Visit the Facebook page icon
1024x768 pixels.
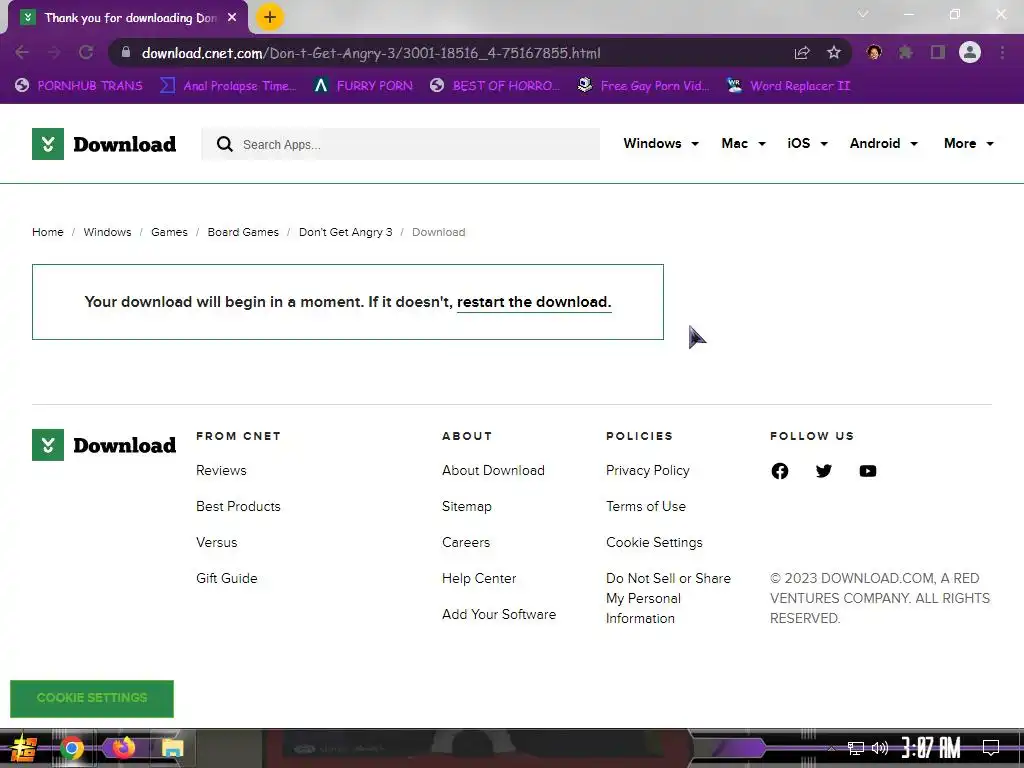pyautogui.click(x=780, y=471)
